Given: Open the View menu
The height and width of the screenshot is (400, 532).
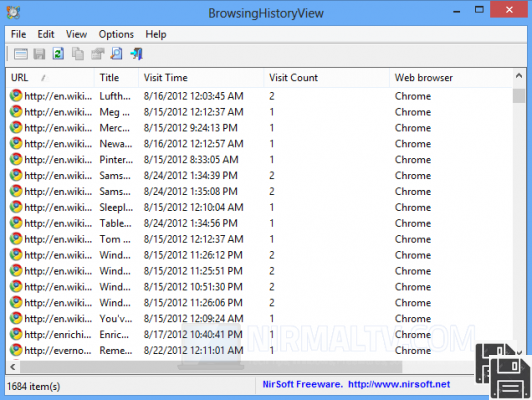Looking at the screenshot, I should pos(76,34).
